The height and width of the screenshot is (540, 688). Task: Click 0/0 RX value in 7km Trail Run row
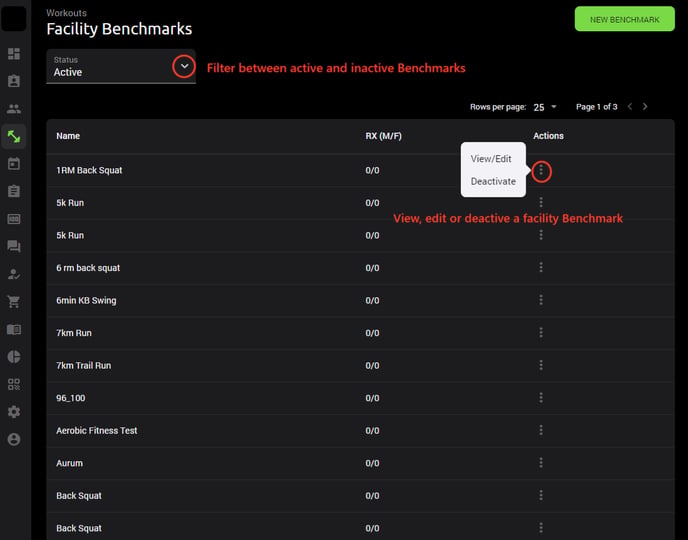pos(373,365)
